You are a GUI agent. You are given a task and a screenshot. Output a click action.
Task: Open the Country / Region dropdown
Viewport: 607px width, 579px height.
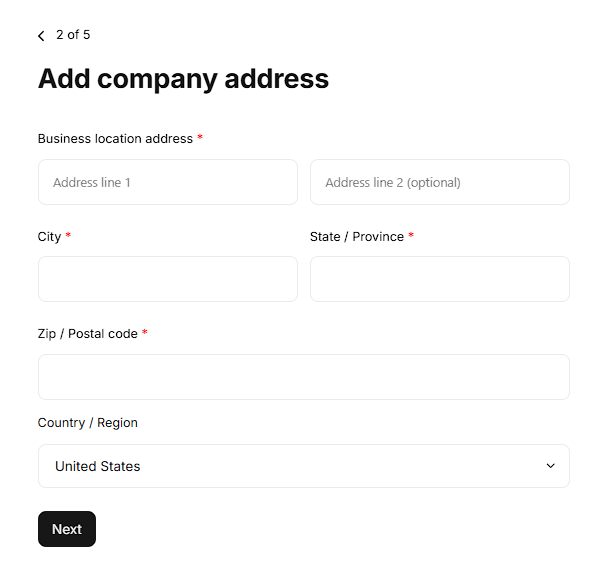click(303, 466)
